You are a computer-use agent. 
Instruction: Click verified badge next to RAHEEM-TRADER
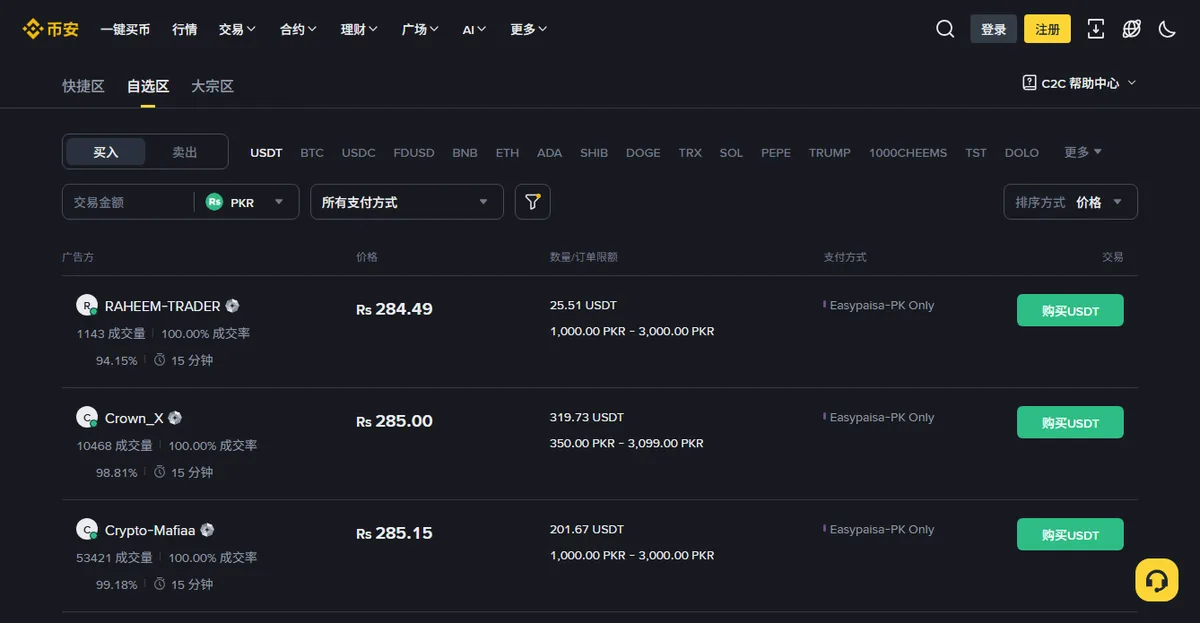pos(232,306)
